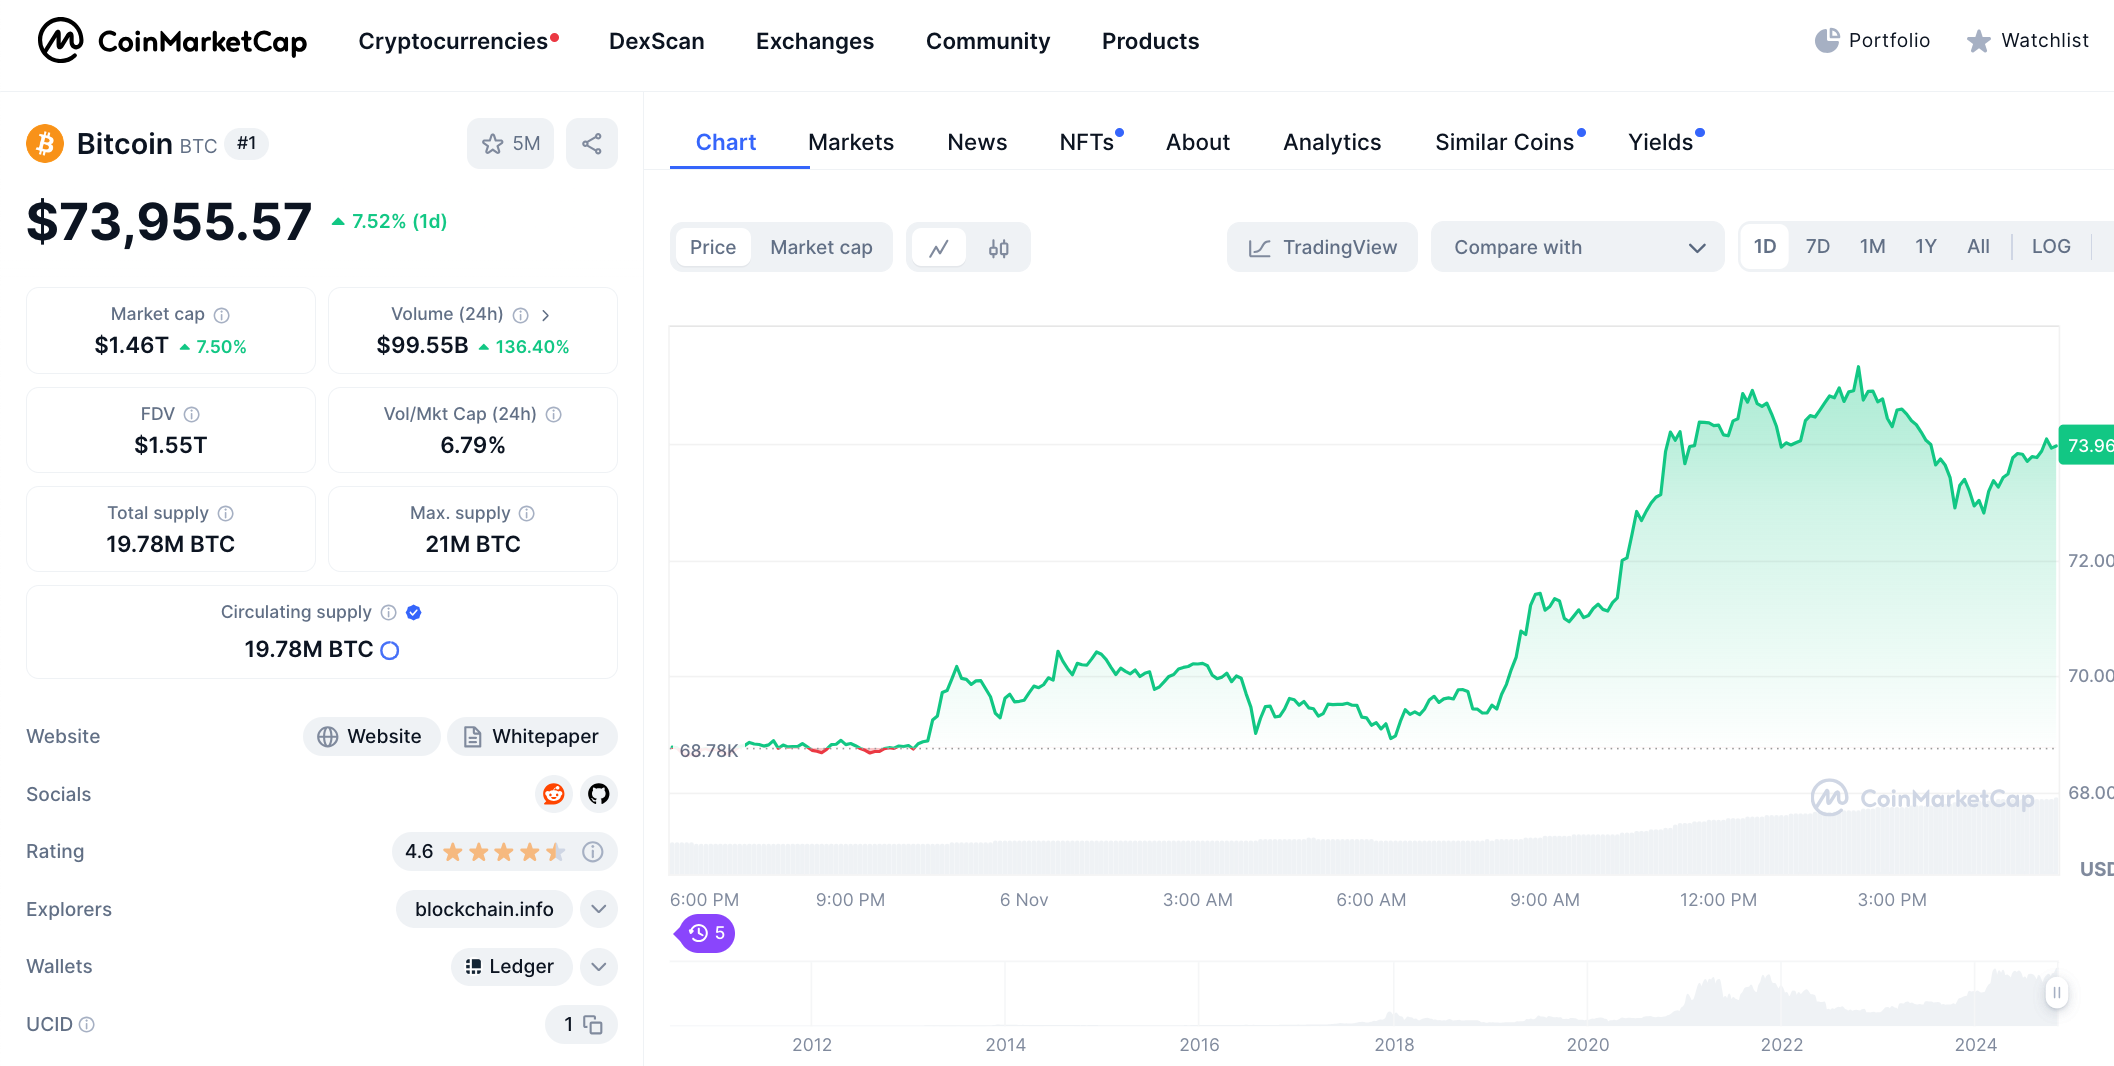Switch to candlestick chart view
The width and height of the screenshot is (2114, 1066).
(x=998, y=248)
